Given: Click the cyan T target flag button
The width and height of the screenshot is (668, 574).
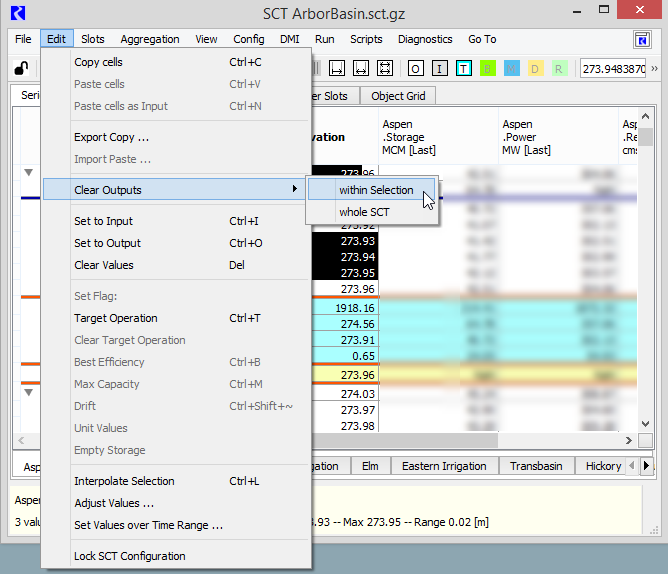Looking at the screenshot, I should click(x=463, y=68).
